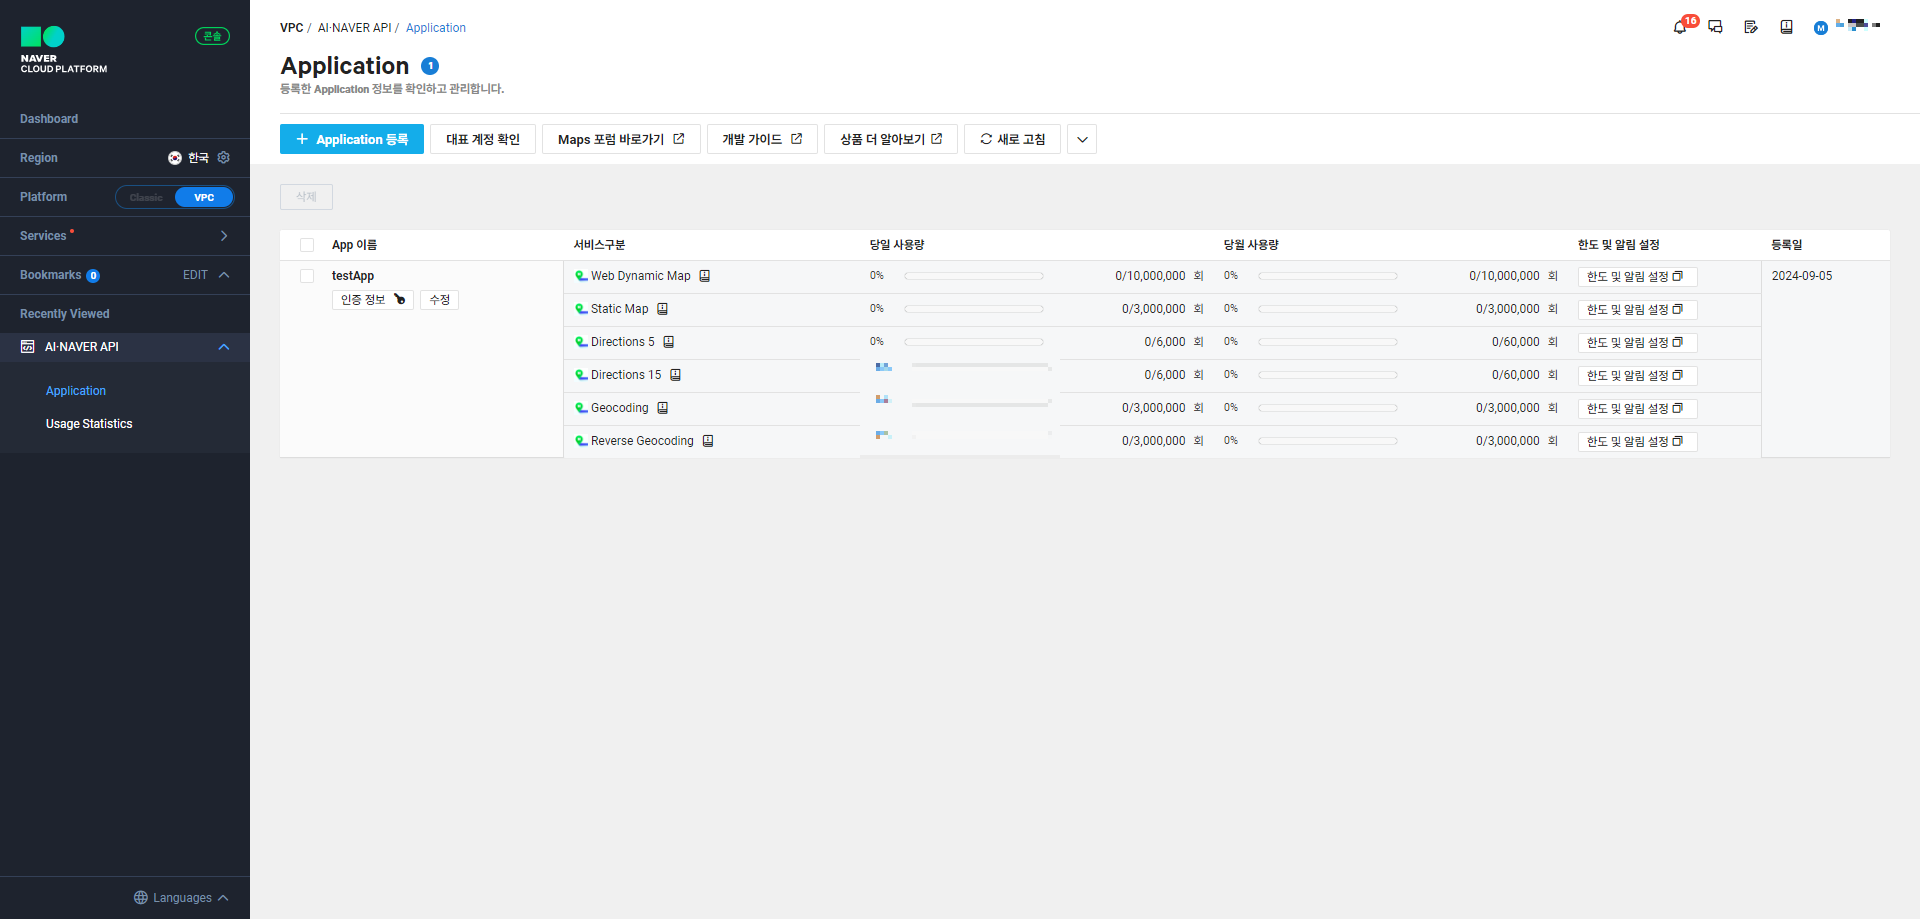Open the blue M user profile avatar
Viewport: 1920px width, 919px height.
point(1821,28)
